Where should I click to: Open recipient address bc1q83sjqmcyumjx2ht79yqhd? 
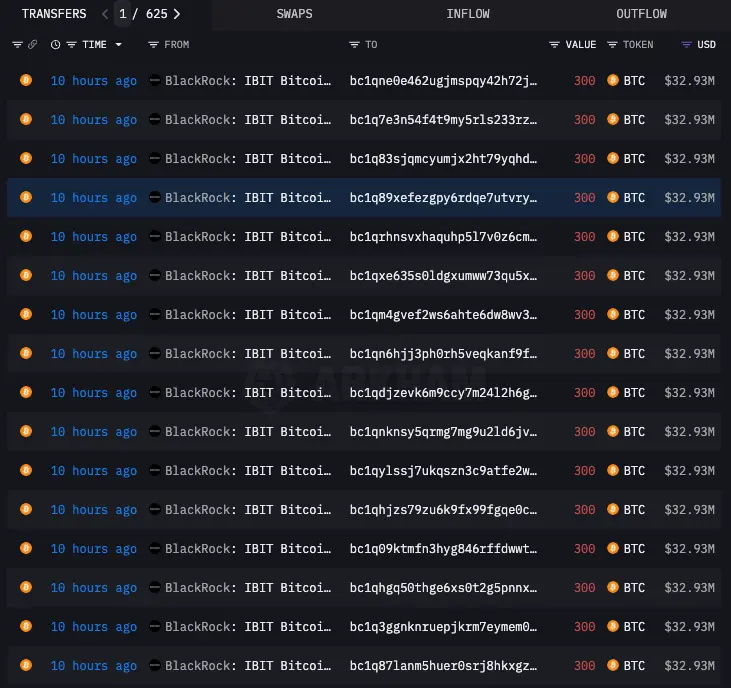443,159
